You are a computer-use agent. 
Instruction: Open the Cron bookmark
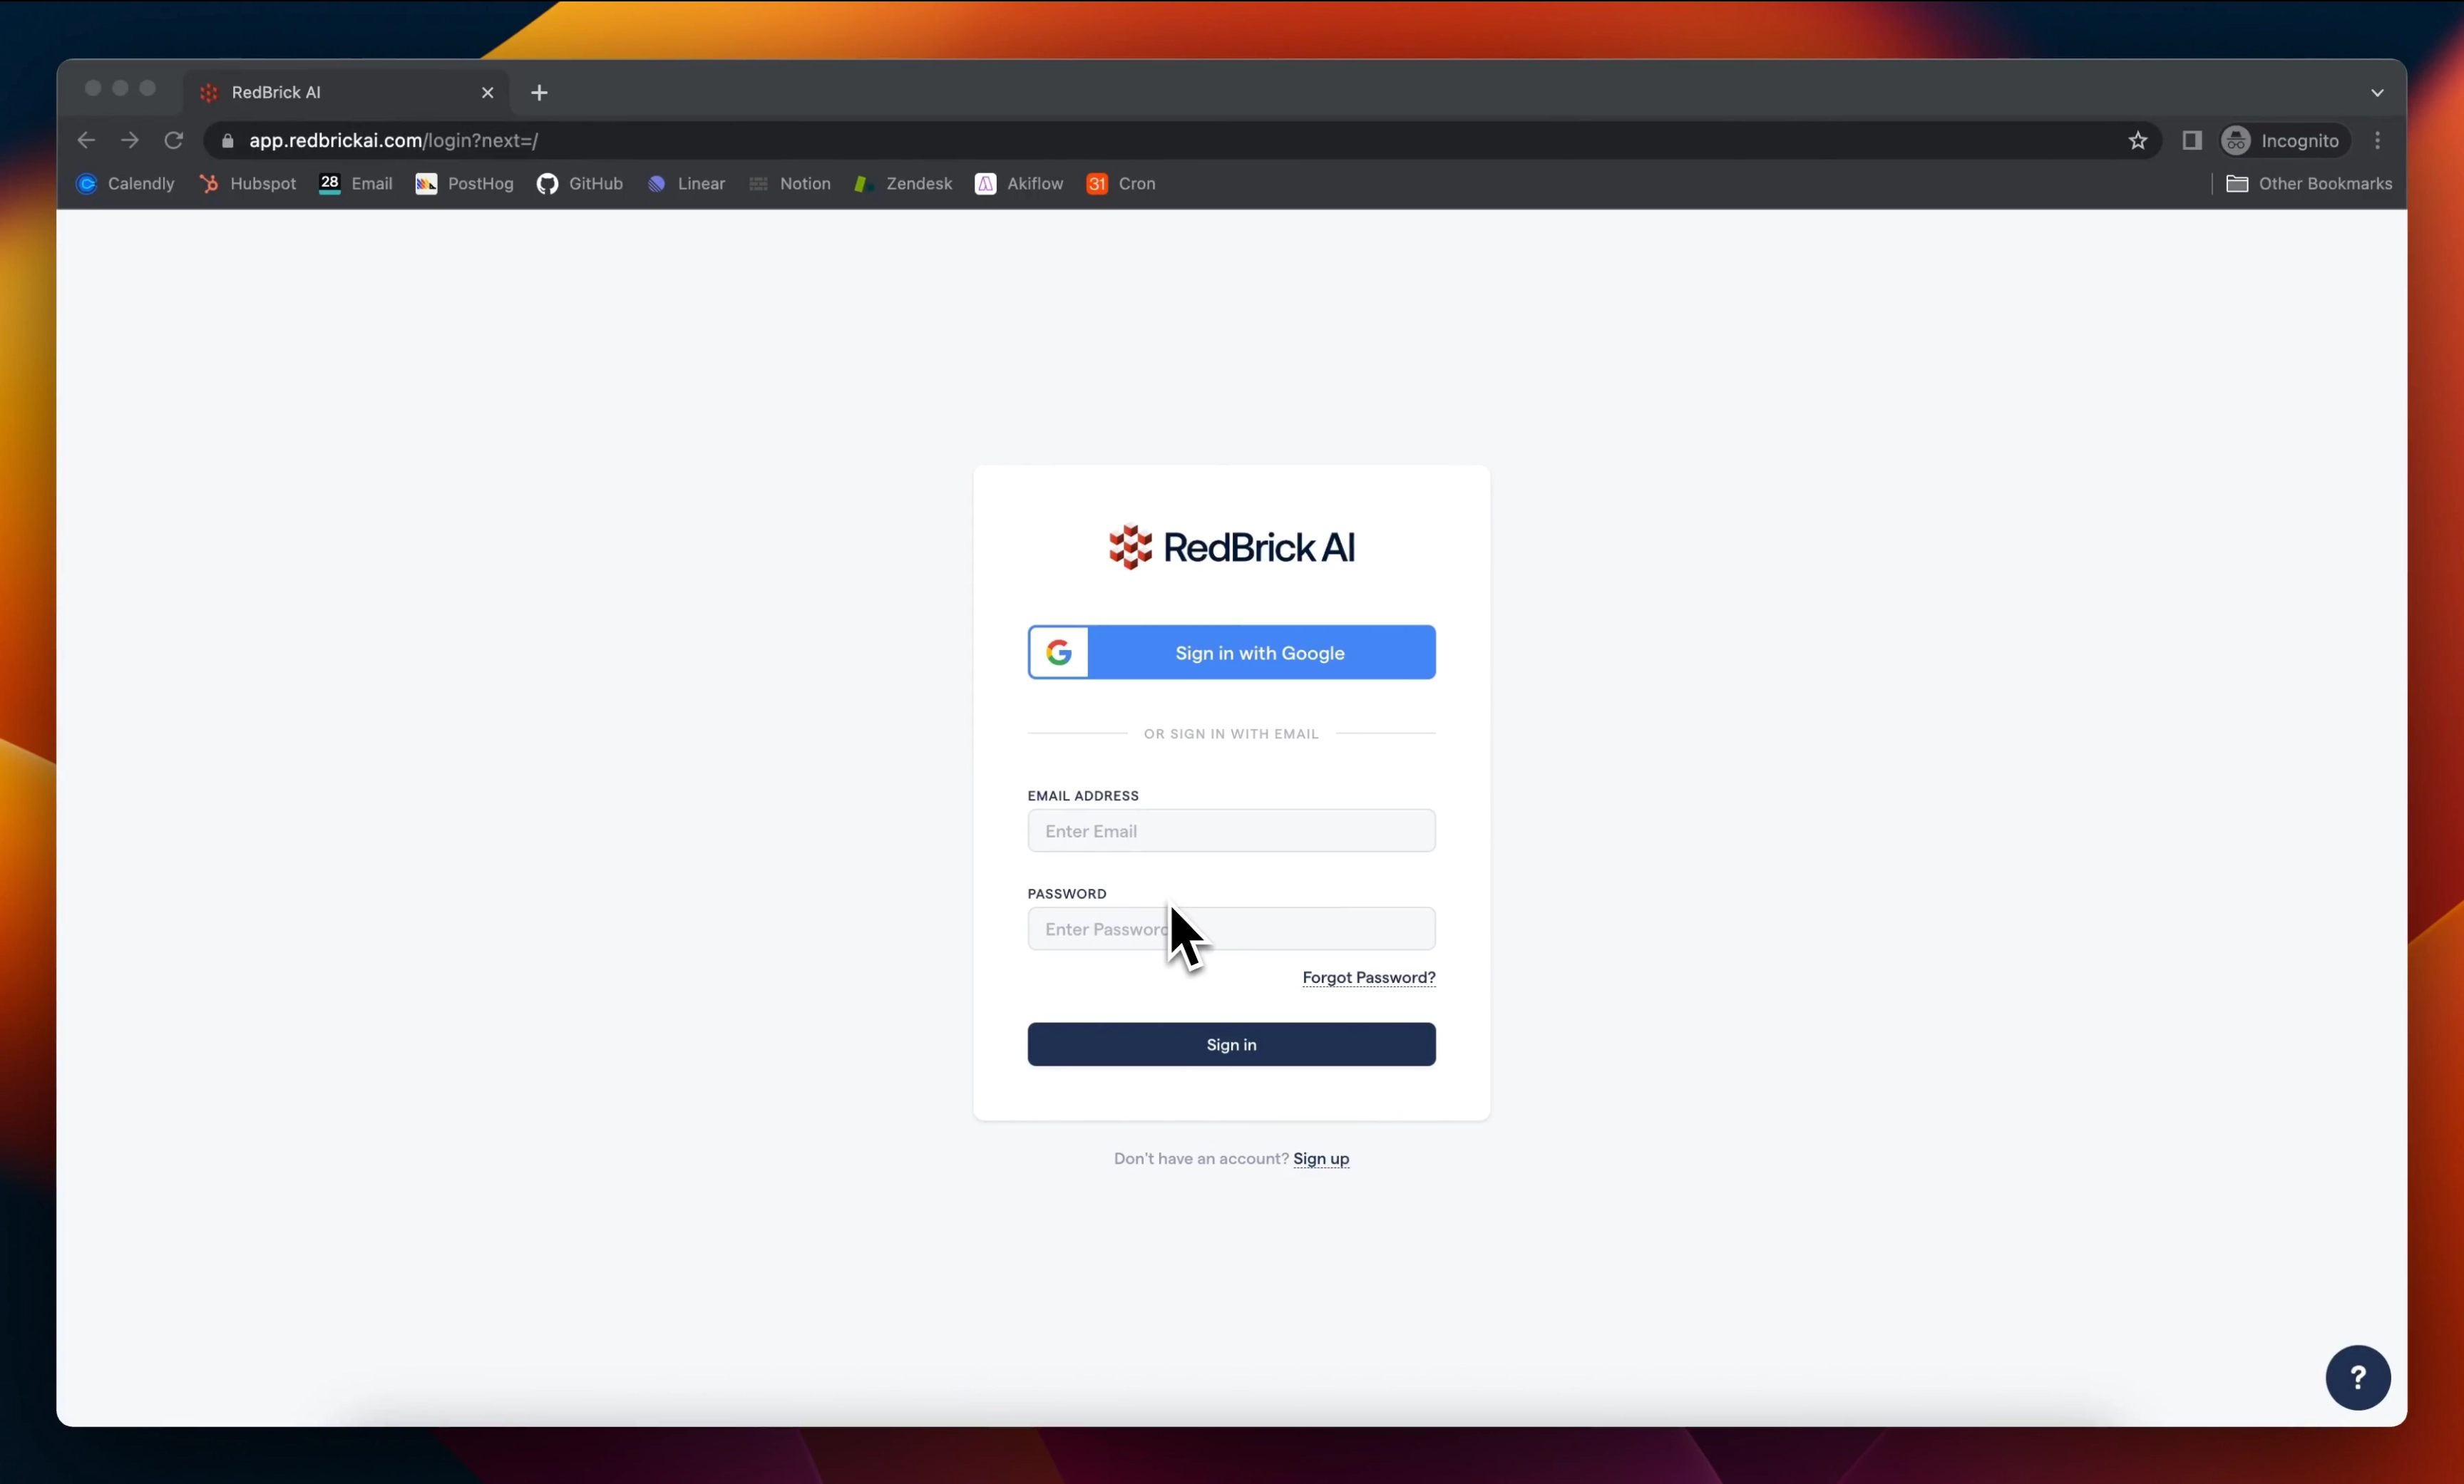coord(1120,183)
